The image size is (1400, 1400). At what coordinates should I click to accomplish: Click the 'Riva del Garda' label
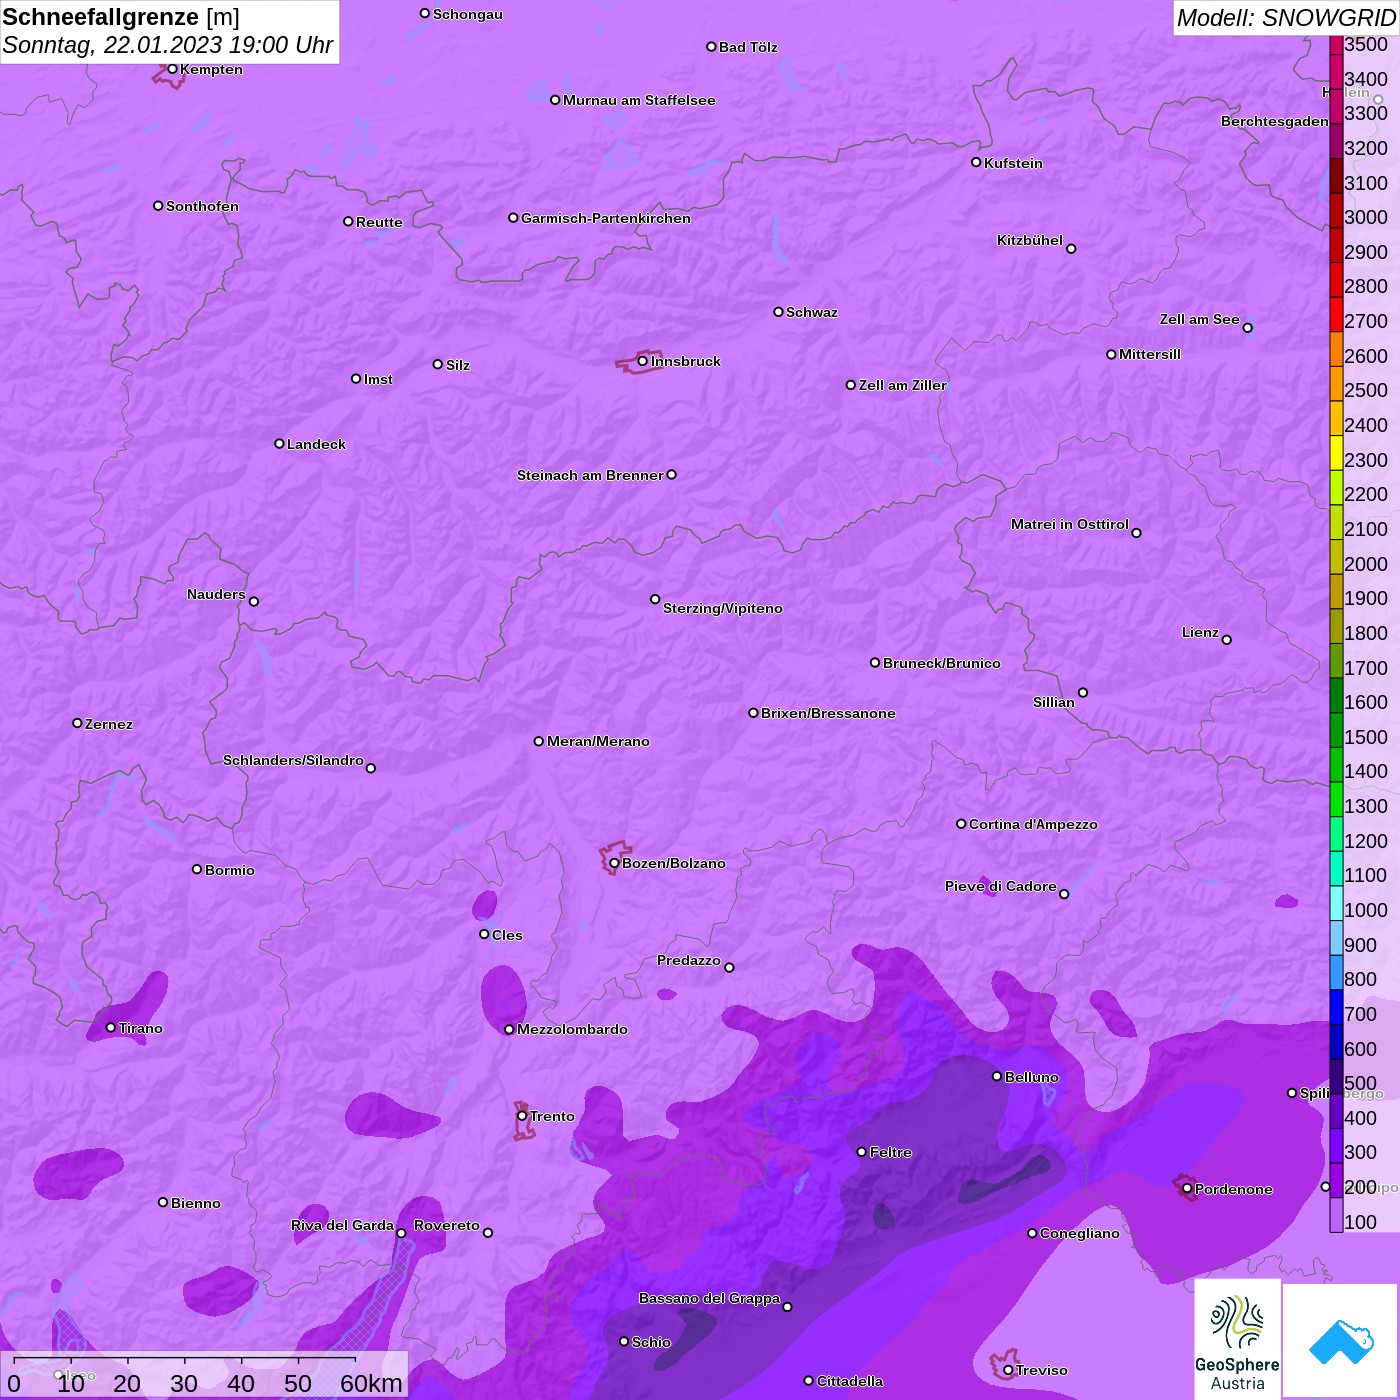click(x=342, y=1225)
